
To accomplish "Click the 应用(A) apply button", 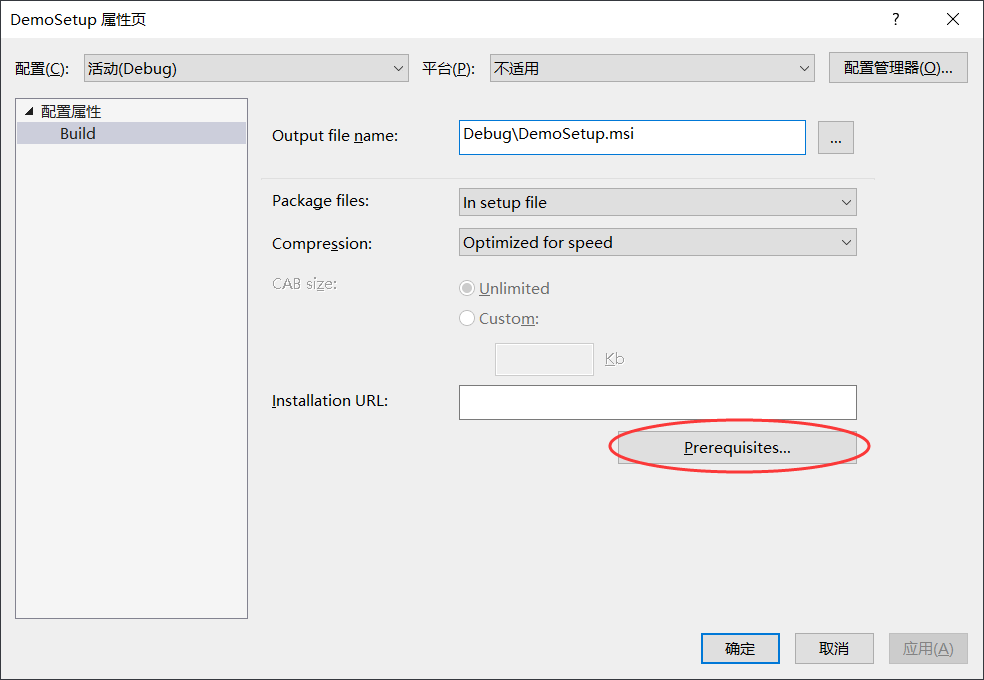I will click(x=928, y=648).
